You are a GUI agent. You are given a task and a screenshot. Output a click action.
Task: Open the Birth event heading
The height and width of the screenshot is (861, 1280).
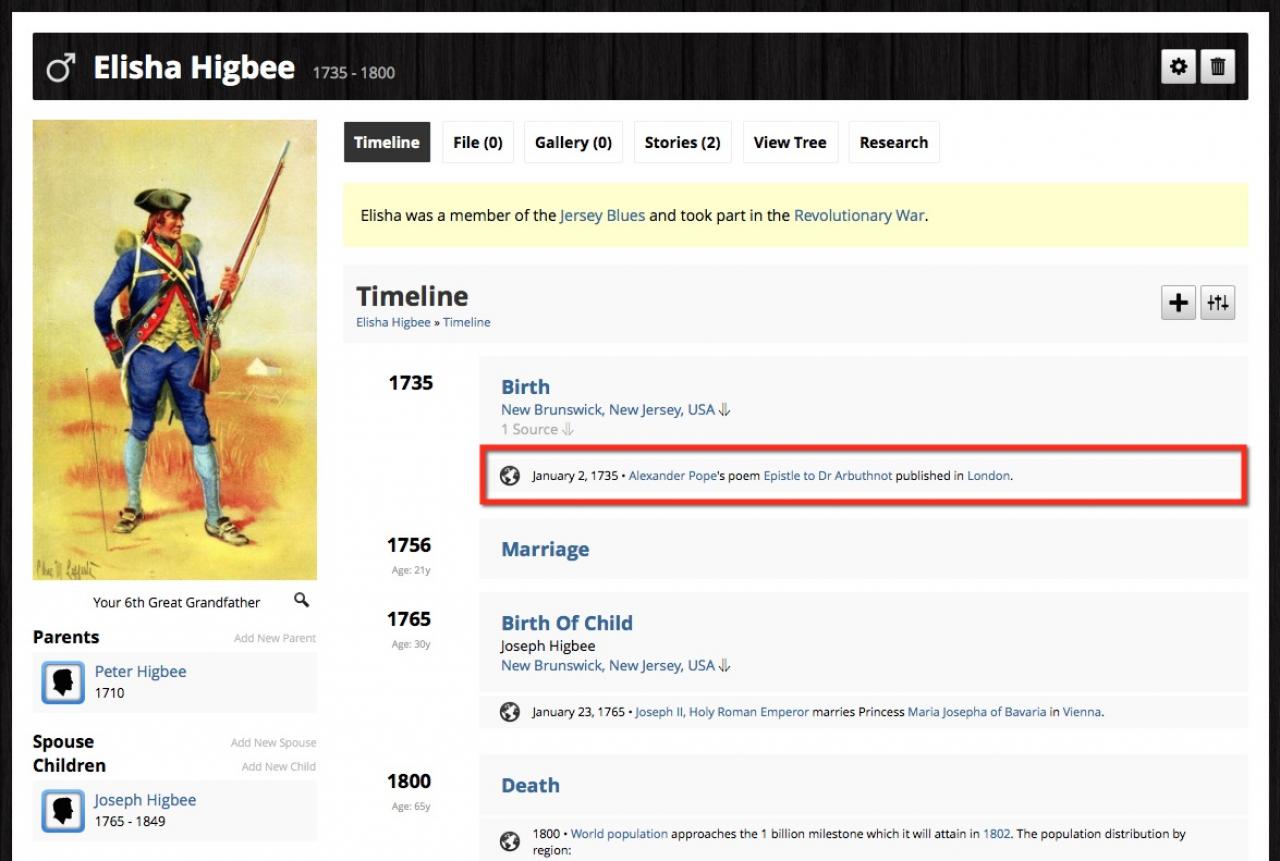(x=525, y=387)
